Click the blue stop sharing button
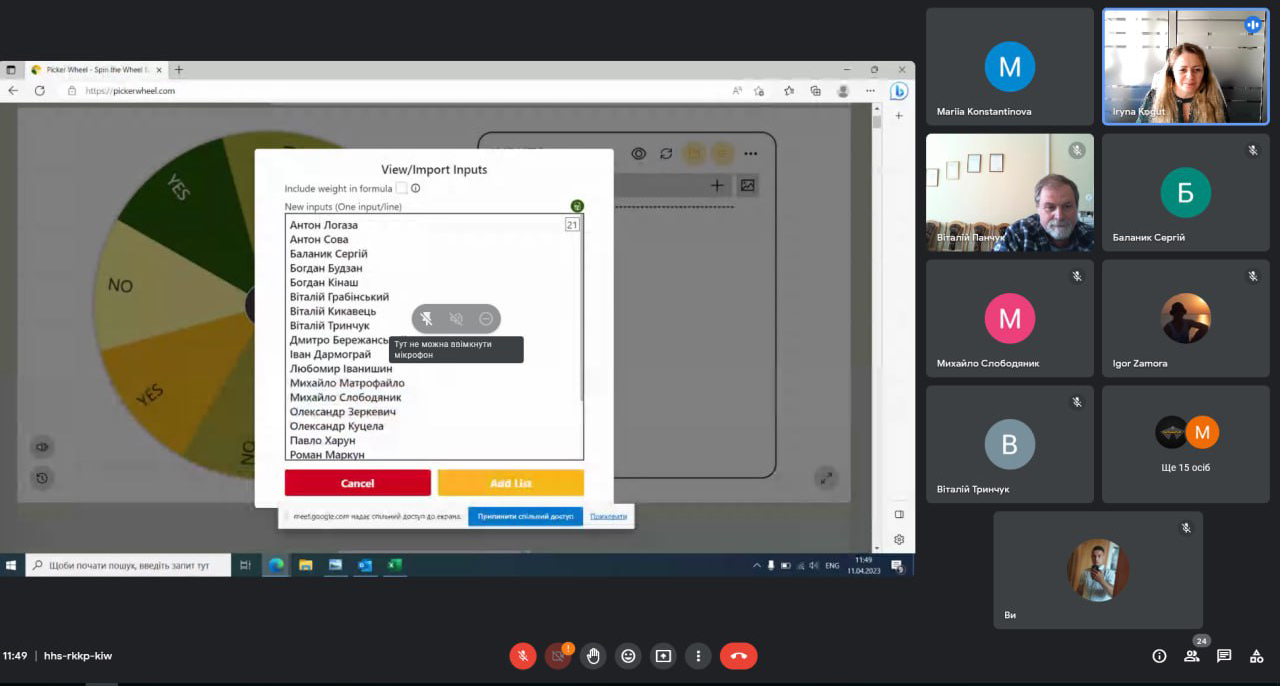1280x686 pixels. pos(525,517)
